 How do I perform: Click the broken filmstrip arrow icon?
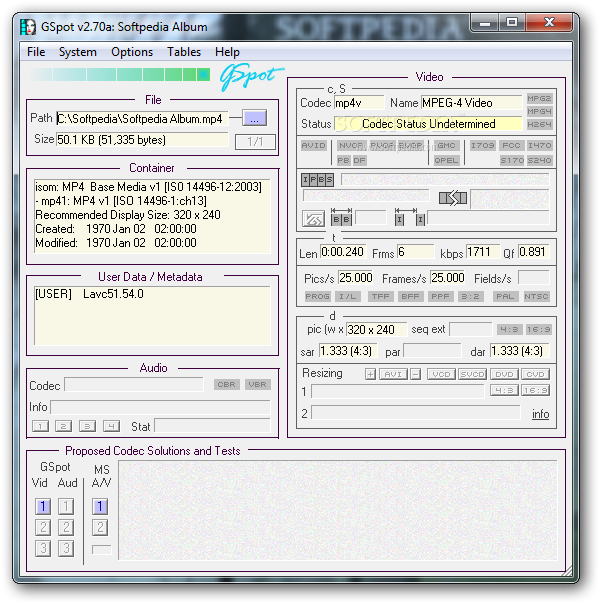tap(453, 198)
